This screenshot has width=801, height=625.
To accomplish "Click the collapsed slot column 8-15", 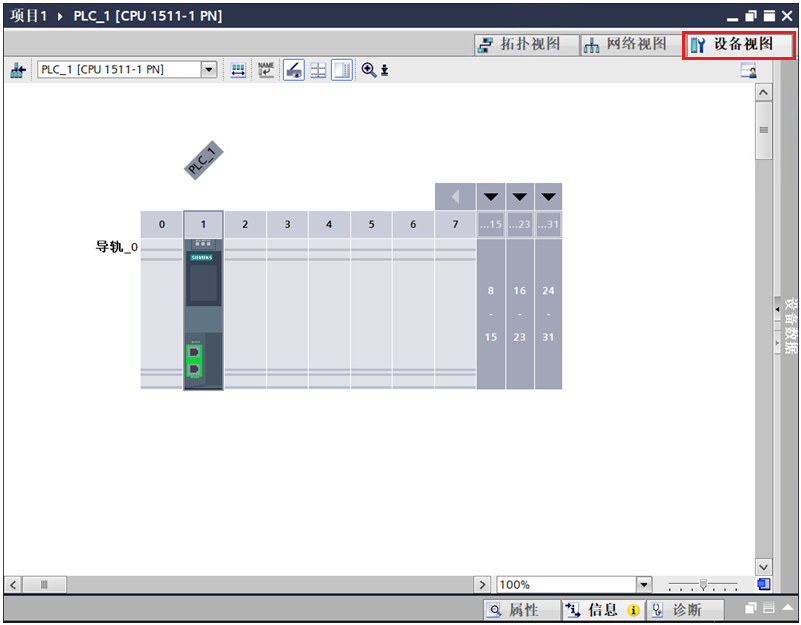I will [x=491, y=314].
